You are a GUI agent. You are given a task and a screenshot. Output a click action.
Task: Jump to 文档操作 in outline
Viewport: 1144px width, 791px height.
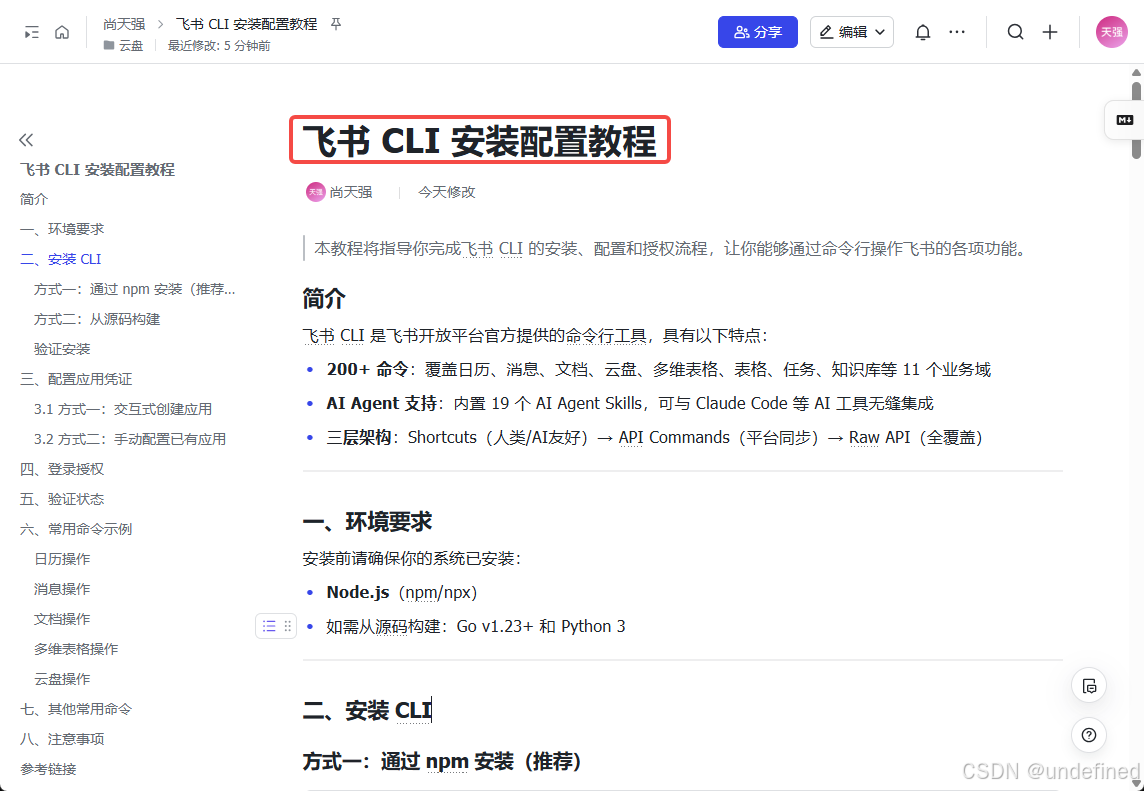tap(62, 618)
